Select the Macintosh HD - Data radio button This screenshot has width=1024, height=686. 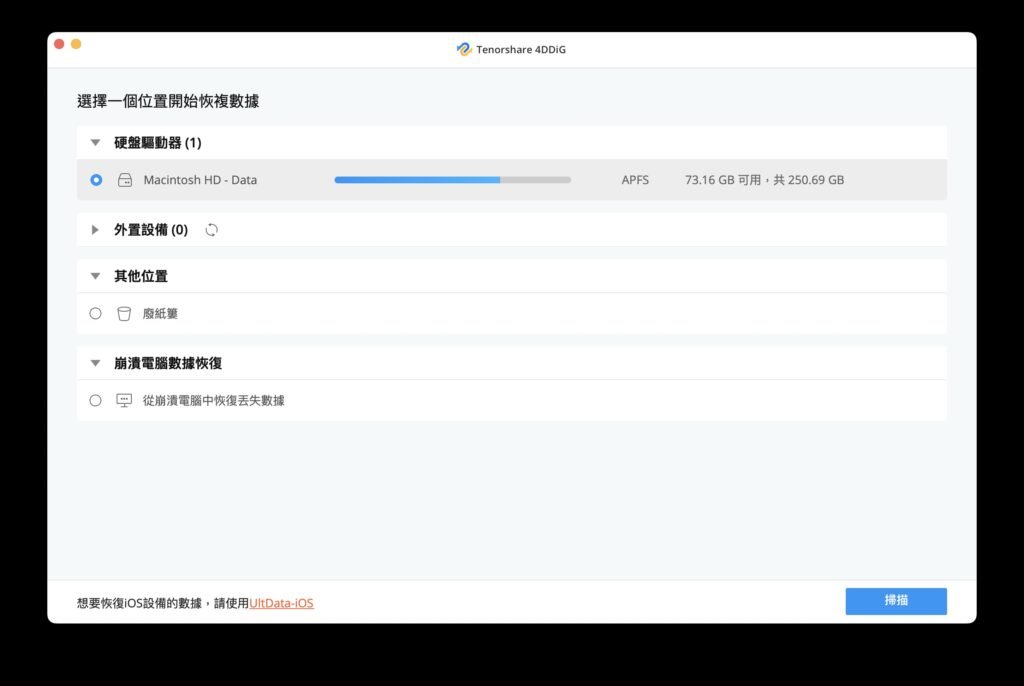(x=96, y=180)
